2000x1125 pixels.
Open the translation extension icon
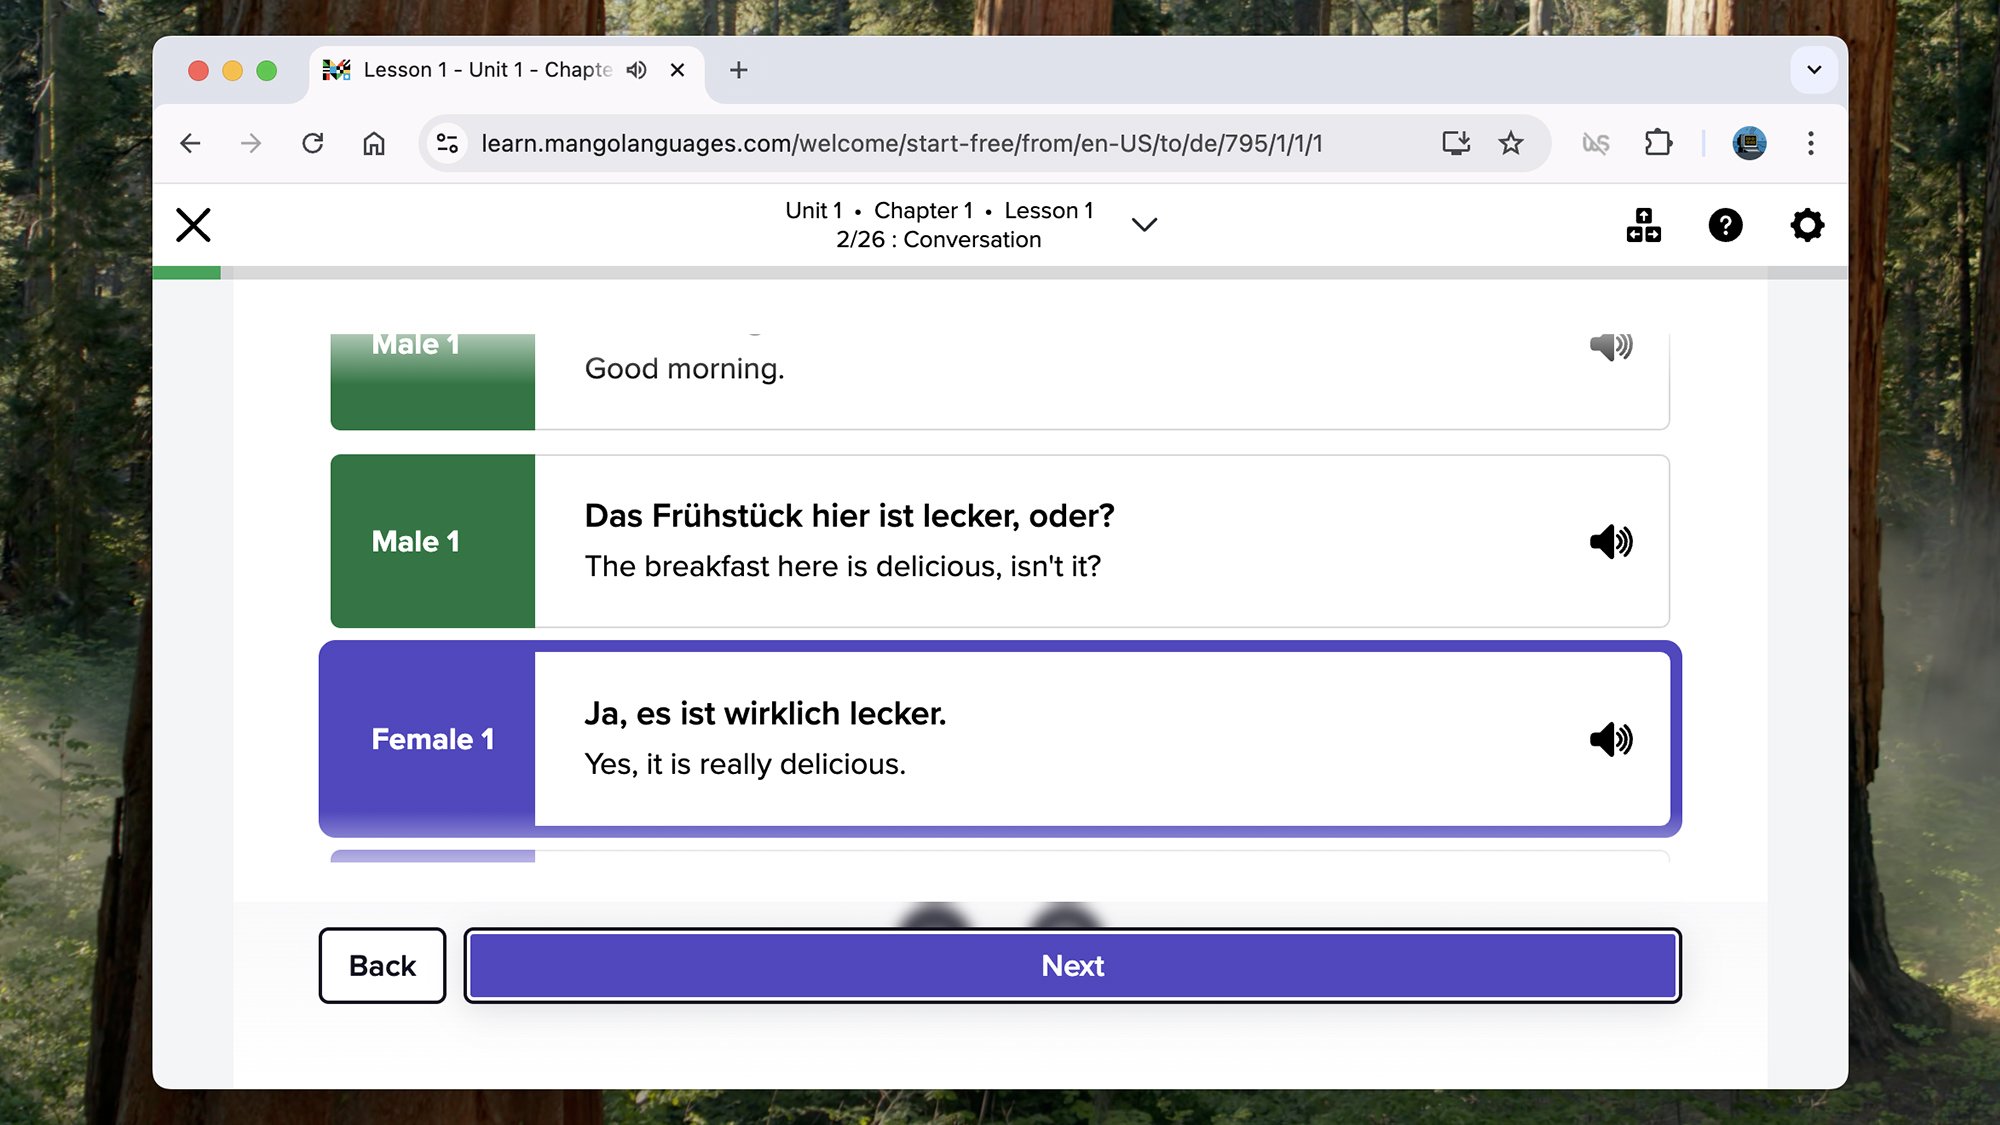click(x=1596, y=143)
